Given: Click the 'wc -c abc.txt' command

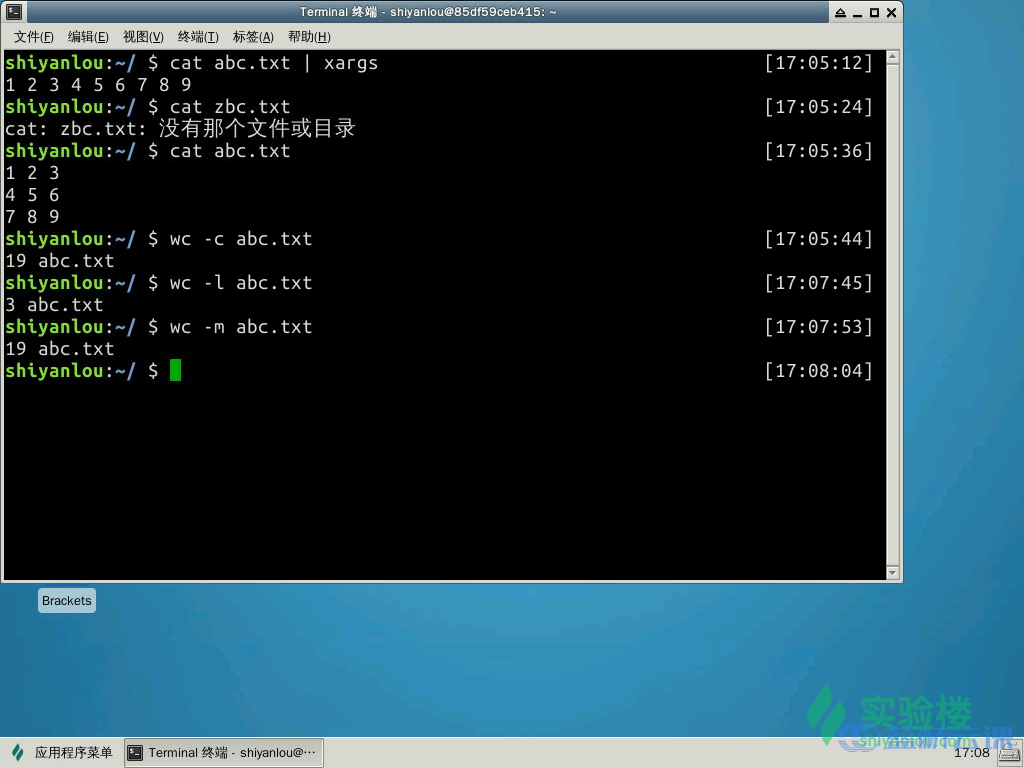Looking at the screenshot, I should 241,239.
